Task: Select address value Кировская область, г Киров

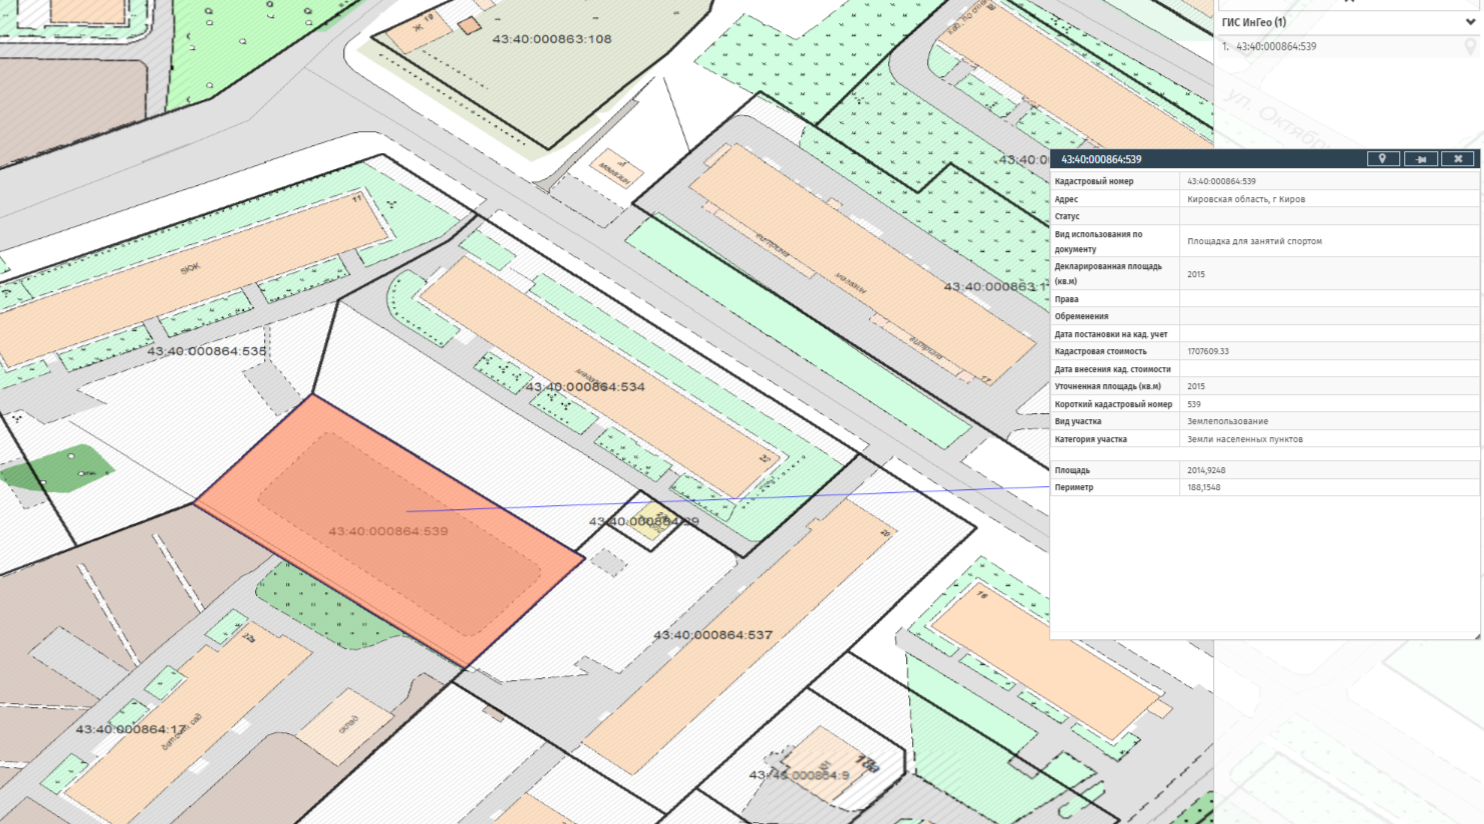Action: [1246, 199]
